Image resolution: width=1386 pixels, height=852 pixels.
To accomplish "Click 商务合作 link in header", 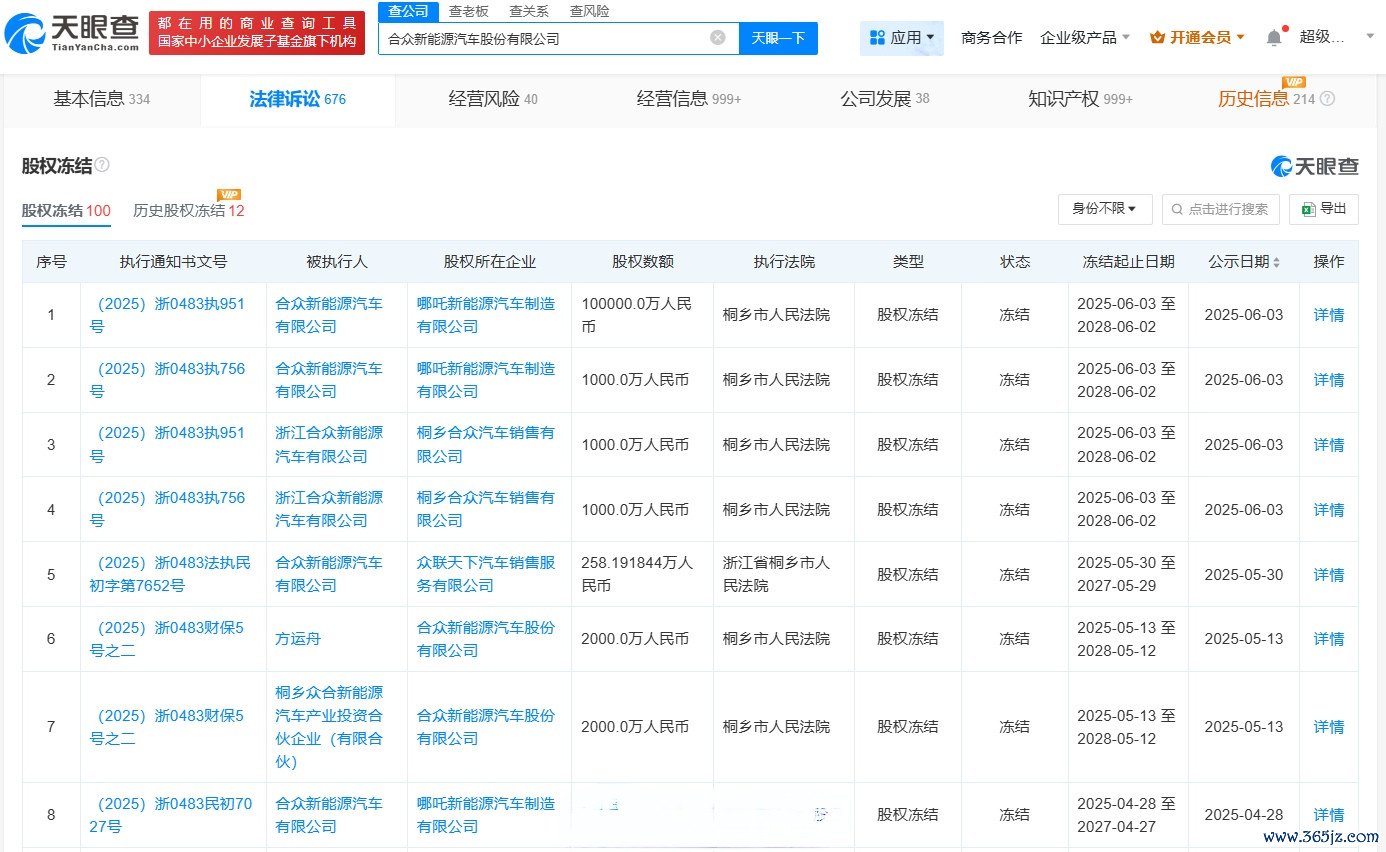I will coord(991,38).
